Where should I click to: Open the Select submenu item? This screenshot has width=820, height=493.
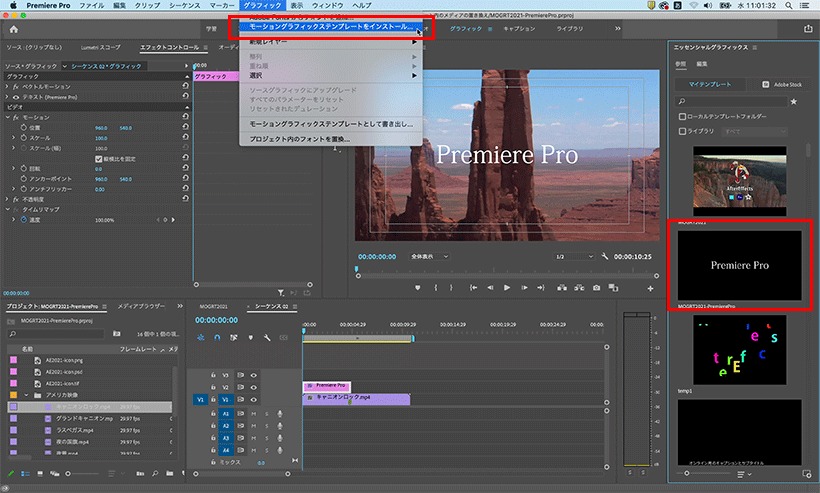pos(331,76)
